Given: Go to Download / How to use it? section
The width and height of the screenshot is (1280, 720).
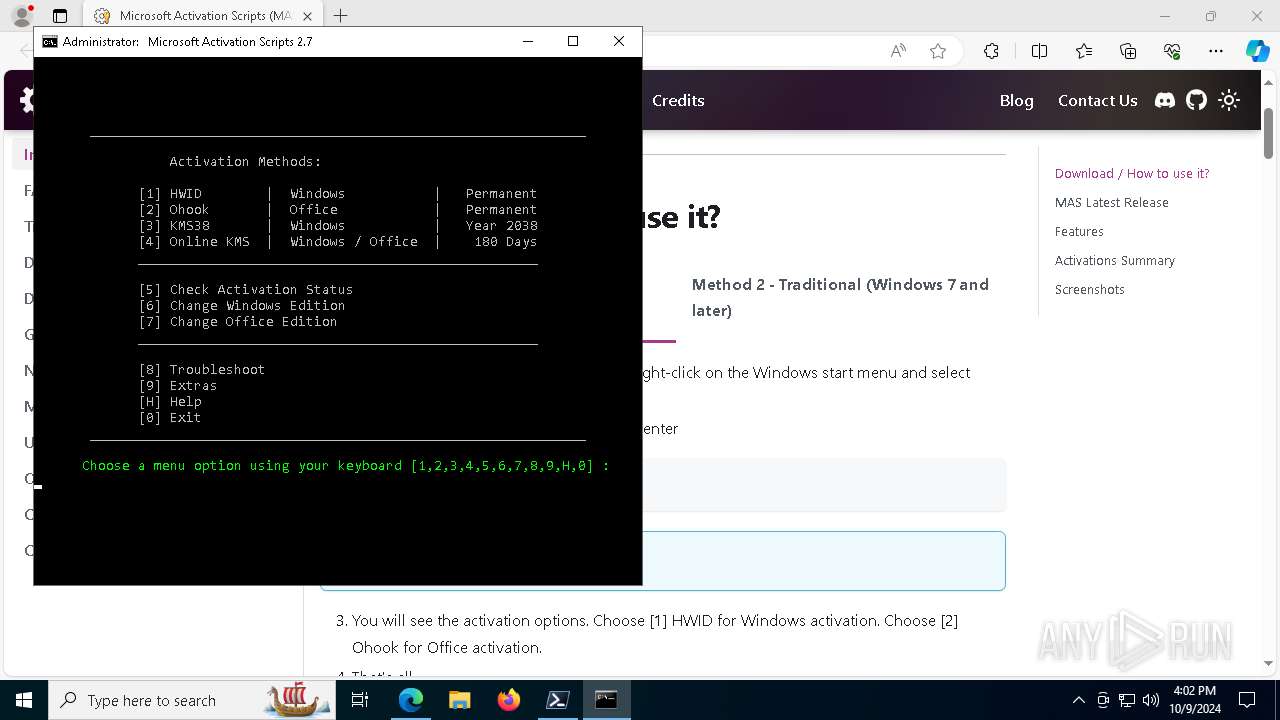Looking at the screenshot, I should (1132, 173).
